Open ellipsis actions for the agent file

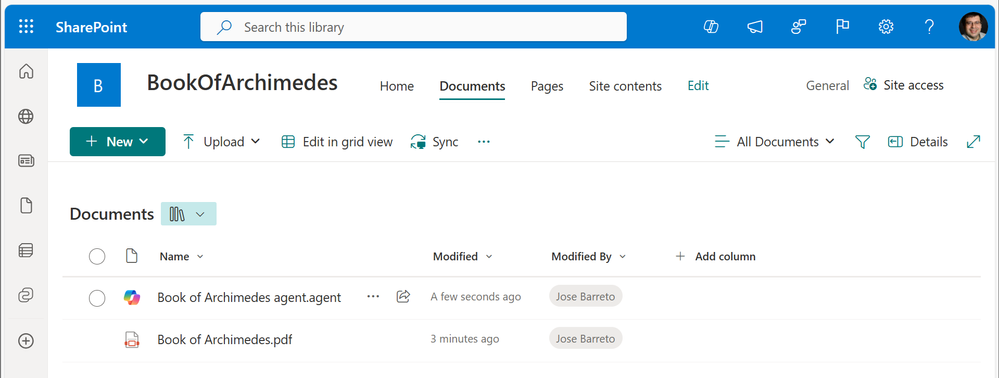coord(373,296)
